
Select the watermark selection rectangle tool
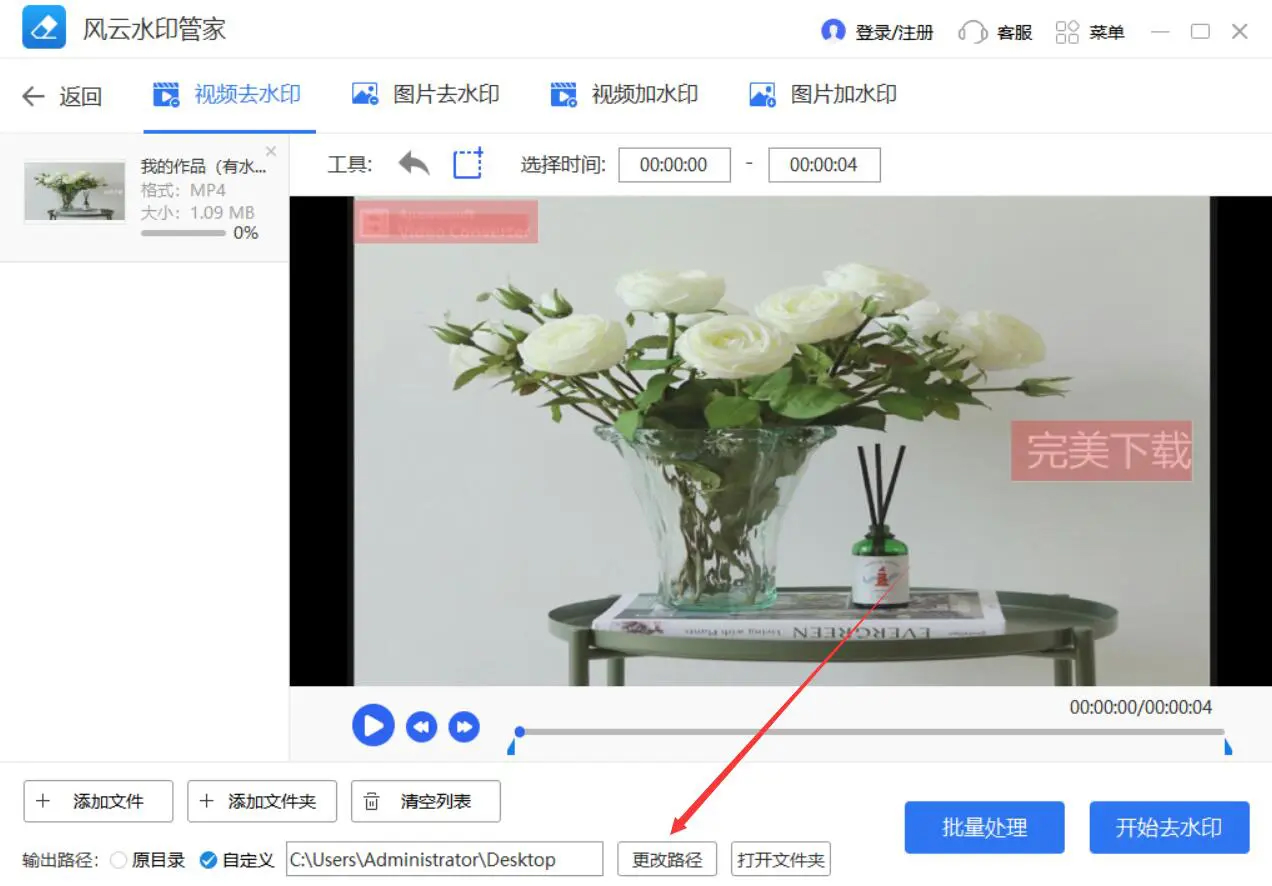pyautogui.click(x=466, y=163)
